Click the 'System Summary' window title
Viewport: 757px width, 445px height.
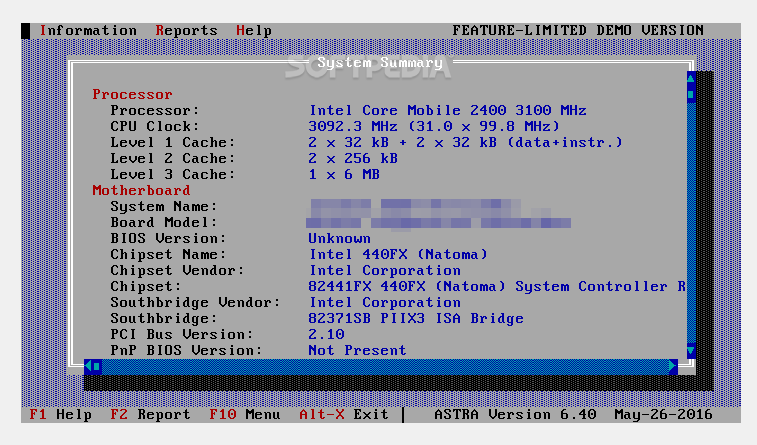pos(380,62)
